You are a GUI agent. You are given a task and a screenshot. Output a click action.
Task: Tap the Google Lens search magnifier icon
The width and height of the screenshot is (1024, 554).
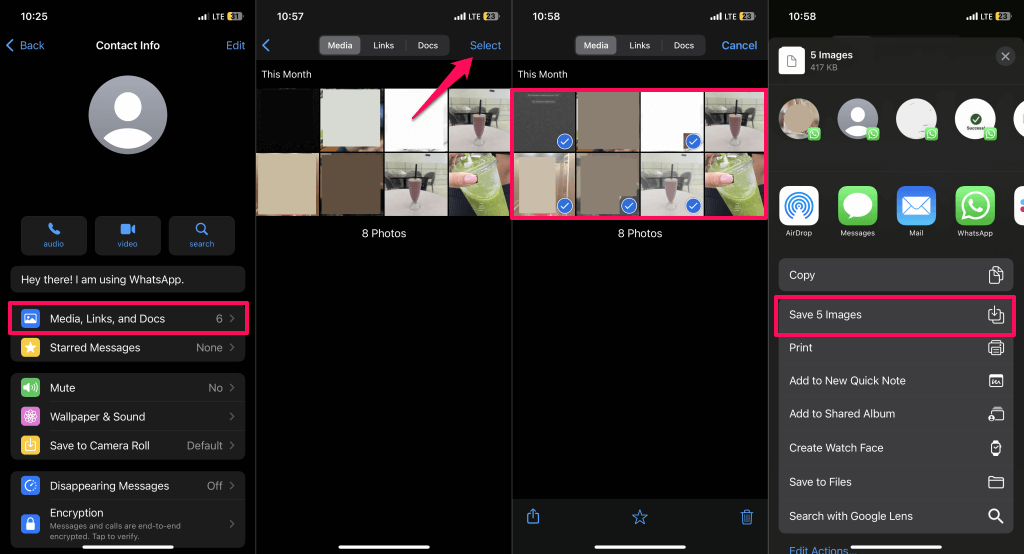coord(995,516)
